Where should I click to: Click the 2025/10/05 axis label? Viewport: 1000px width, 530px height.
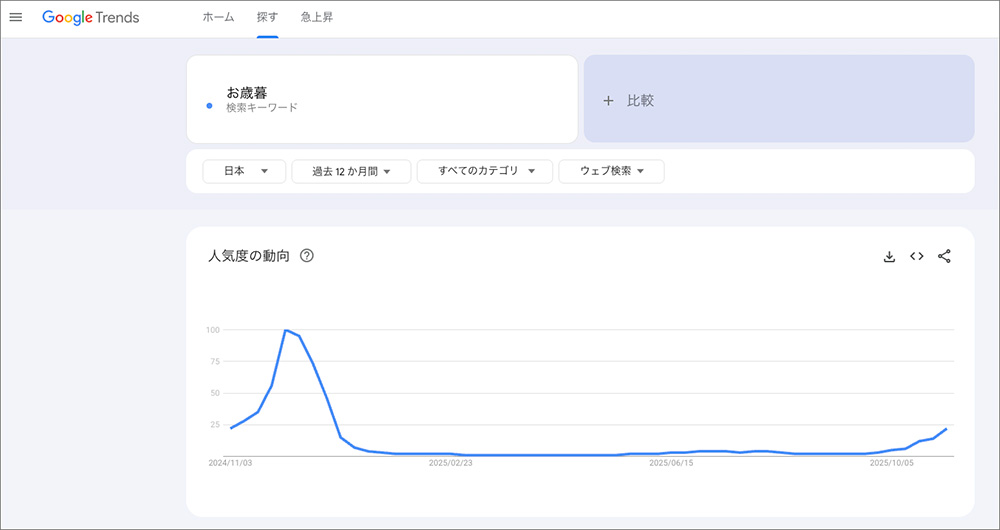point(892,463)
